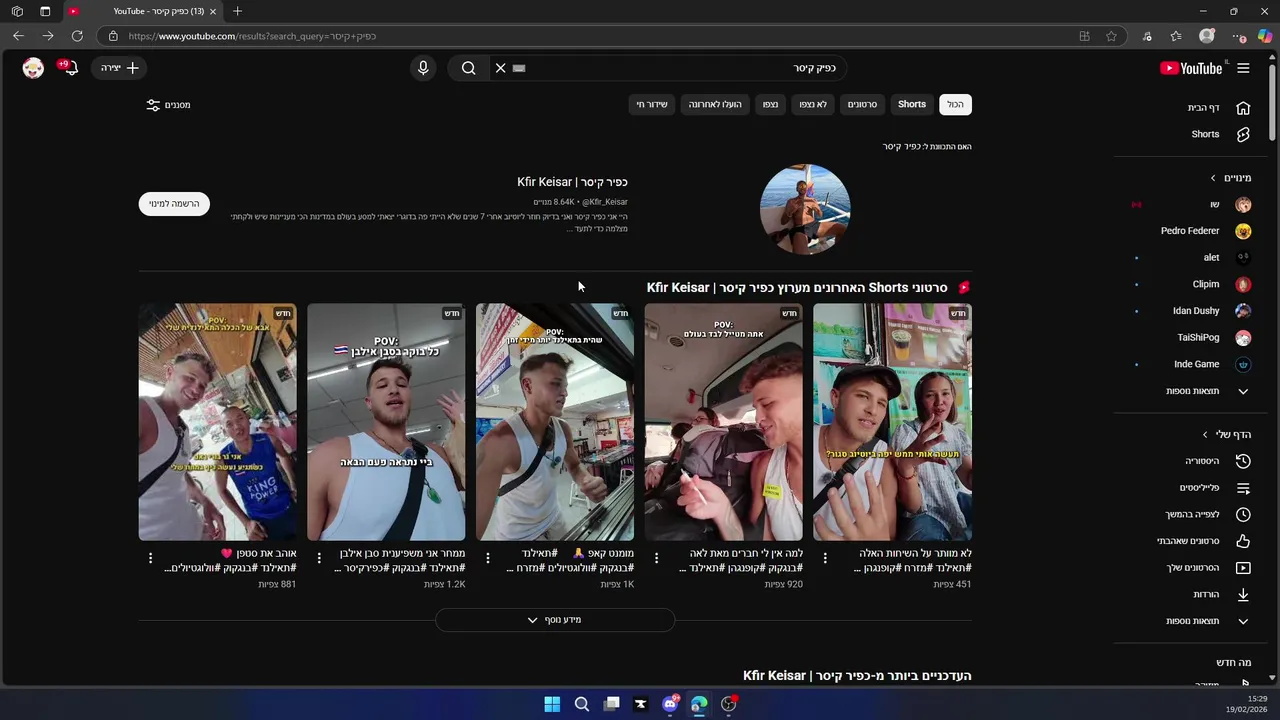Open the keyboard icon in the search box
Image resolution: width=1280 pixels, height=720 pixels.
[x=518, y=68]
